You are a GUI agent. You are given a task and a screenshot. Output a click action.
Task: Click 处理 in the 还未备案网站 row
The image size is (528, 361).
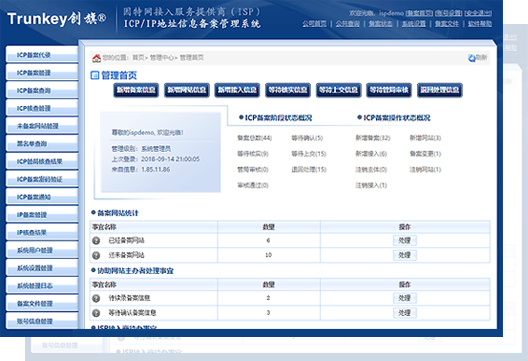click(x=405, y=255)
